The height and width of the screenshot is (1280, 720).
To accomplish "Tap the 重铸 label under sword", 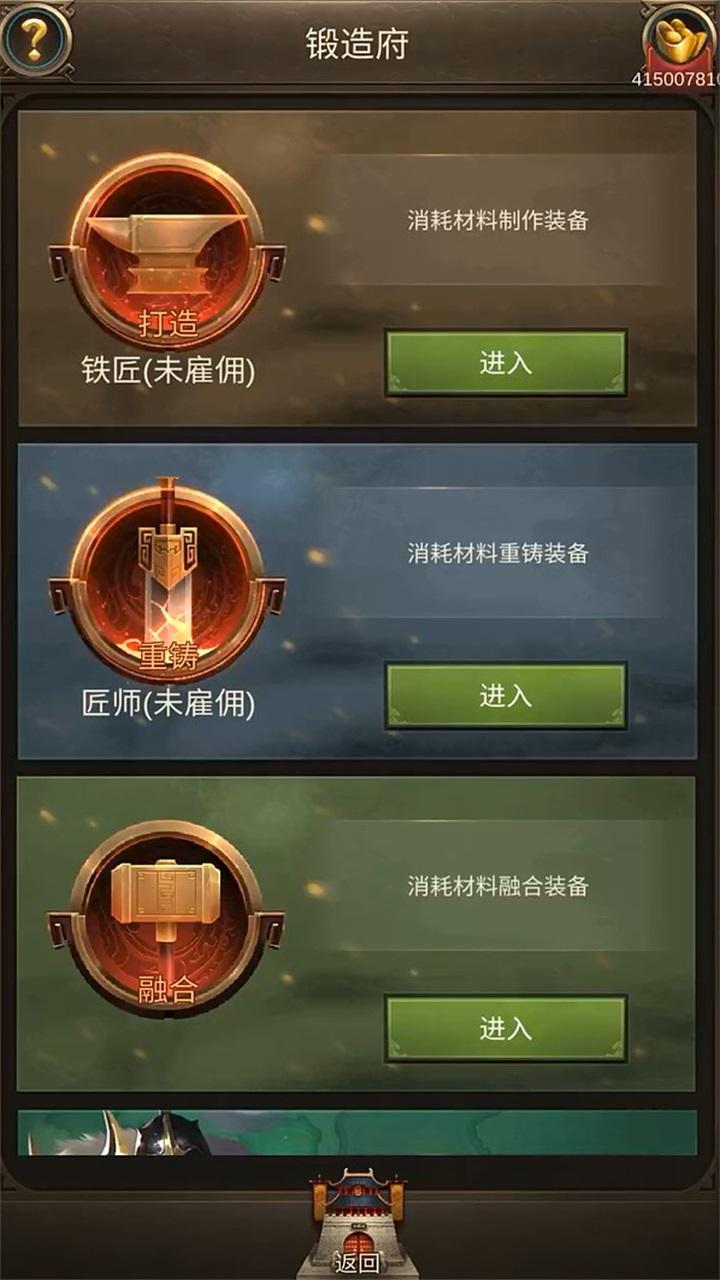I will [x=167, y=657].
